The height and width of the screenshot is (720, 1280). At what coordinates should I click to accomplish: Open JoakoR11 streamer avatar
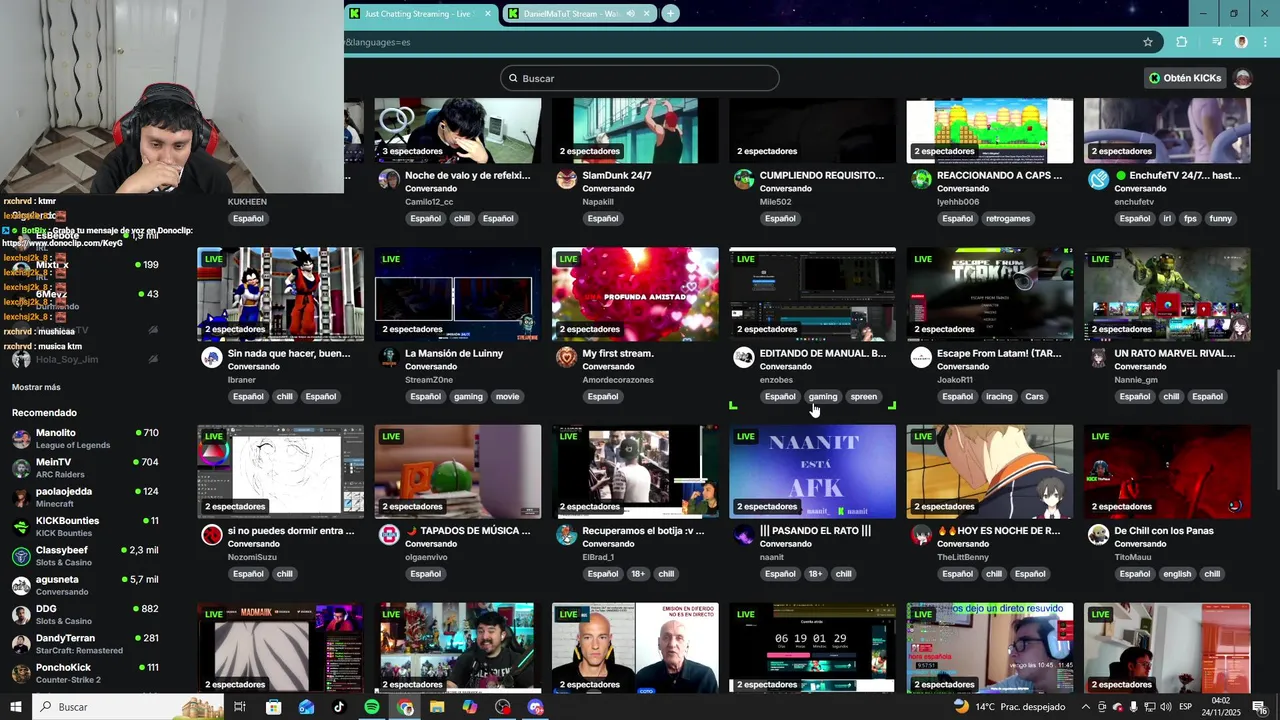click(x=921, y=357)
